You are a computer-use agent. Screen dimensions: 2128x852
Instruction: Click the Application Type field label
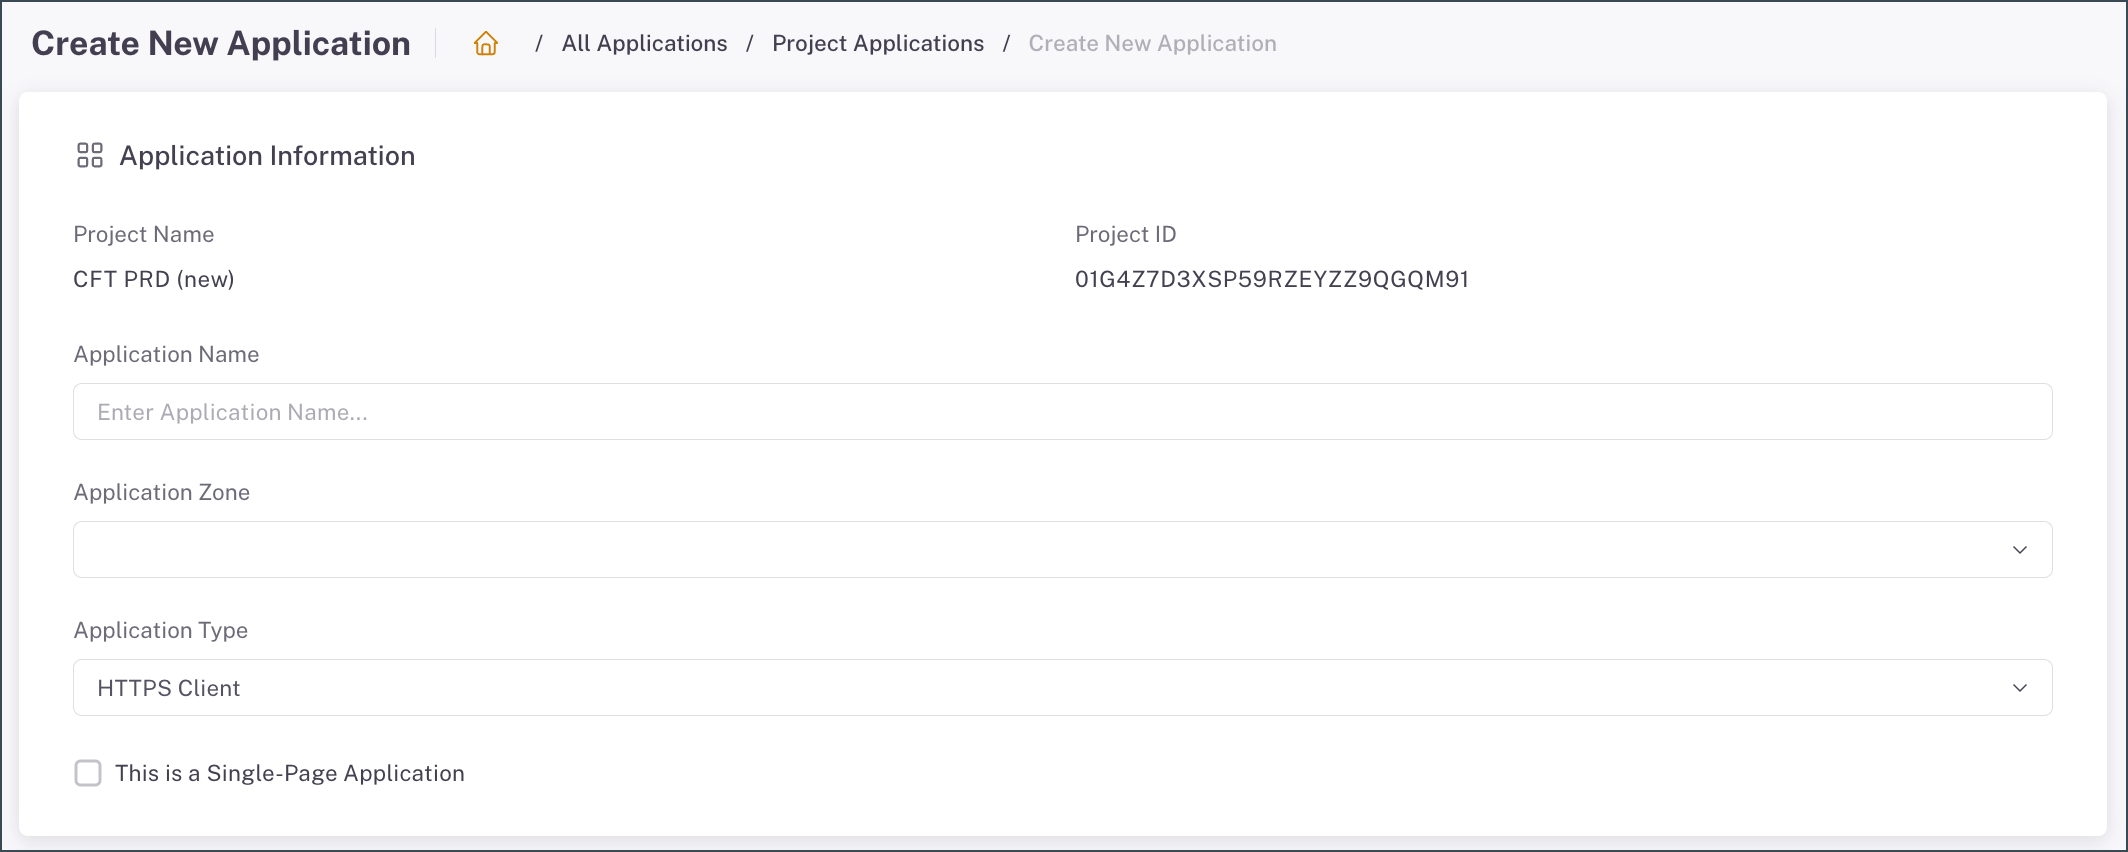tap(161, 630)
